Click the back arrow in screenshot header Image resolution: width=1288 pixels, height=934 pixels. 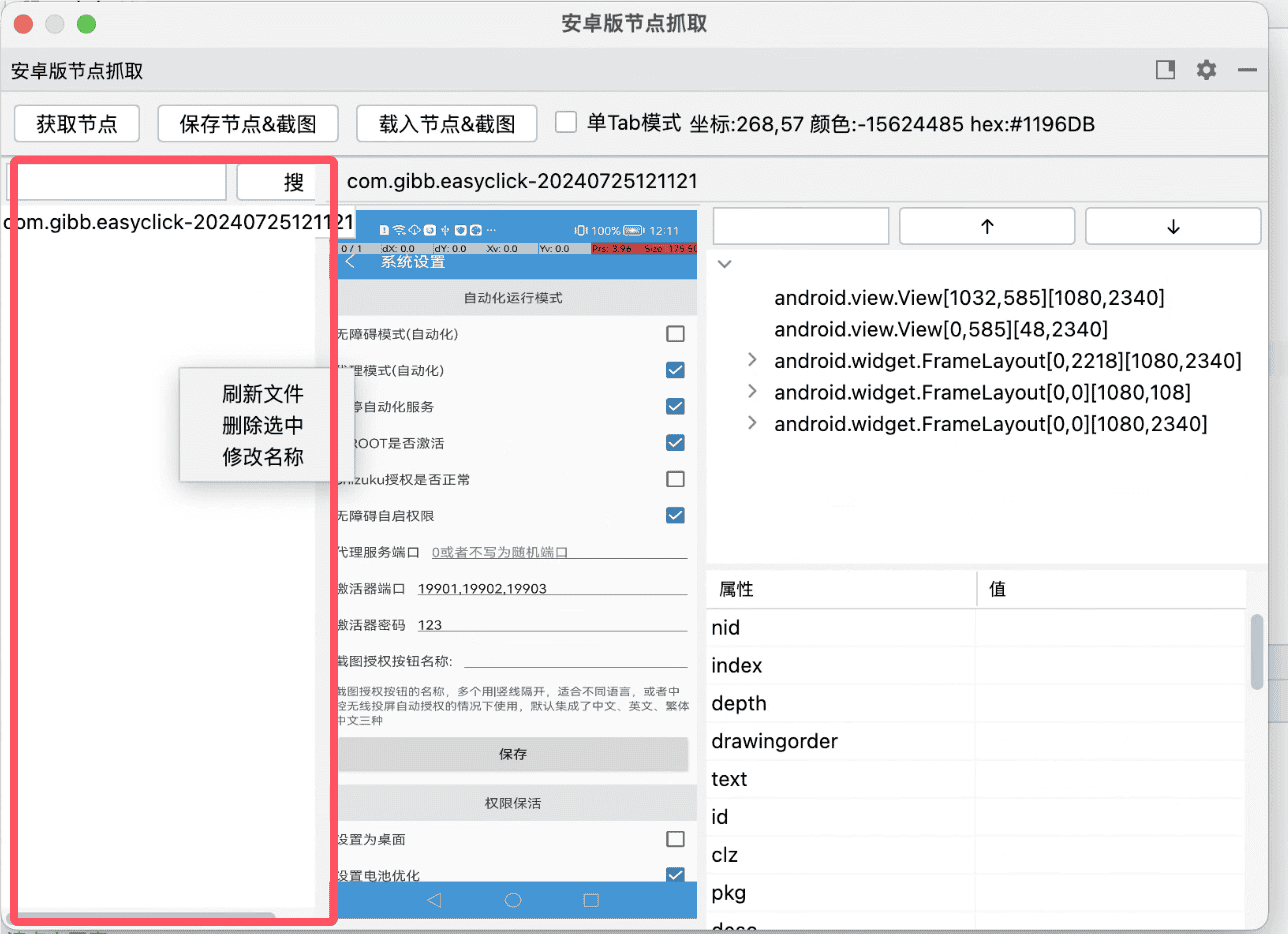click(x=350, y=262)
